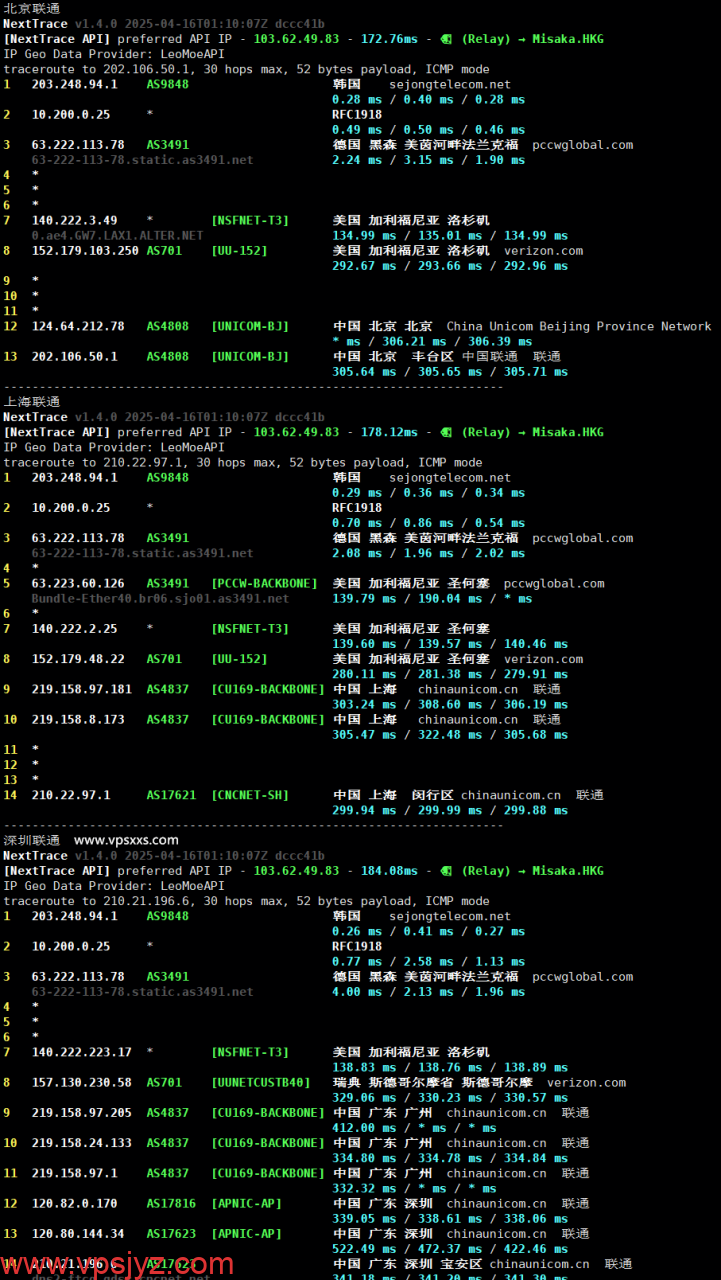721x1280 pixels.
Task: Click 'China Unicom Beijing Province Network' text
Action: [579, 326]
